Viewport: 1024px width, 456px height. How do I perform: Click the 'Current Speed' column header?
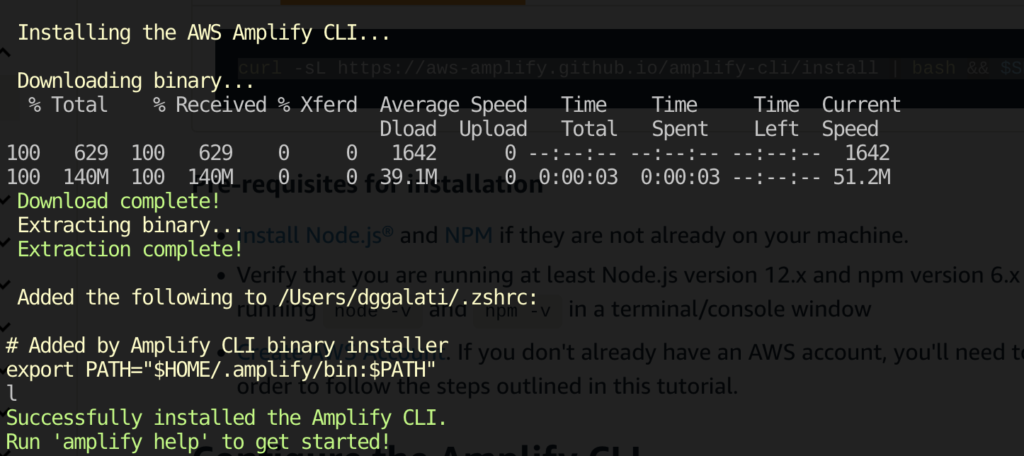click(860, 116)
